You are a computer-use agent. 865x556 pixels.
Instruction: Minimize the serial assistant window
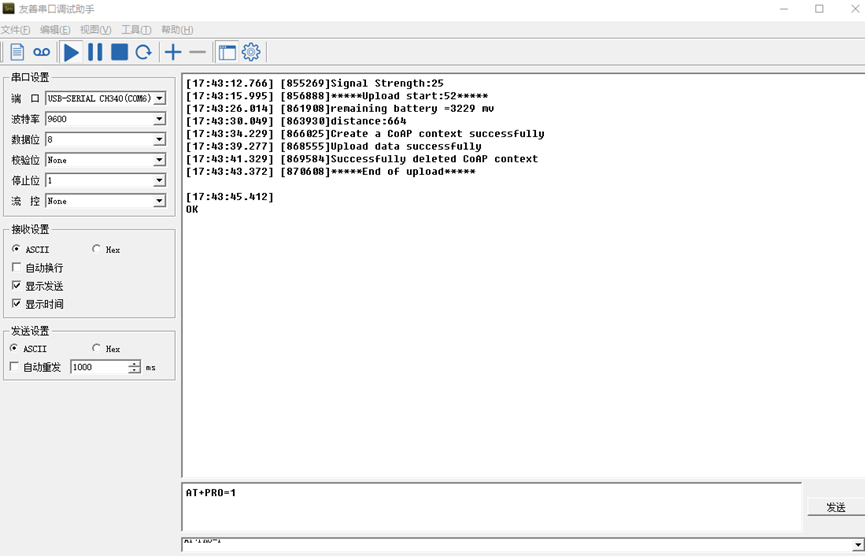(784, 9)
